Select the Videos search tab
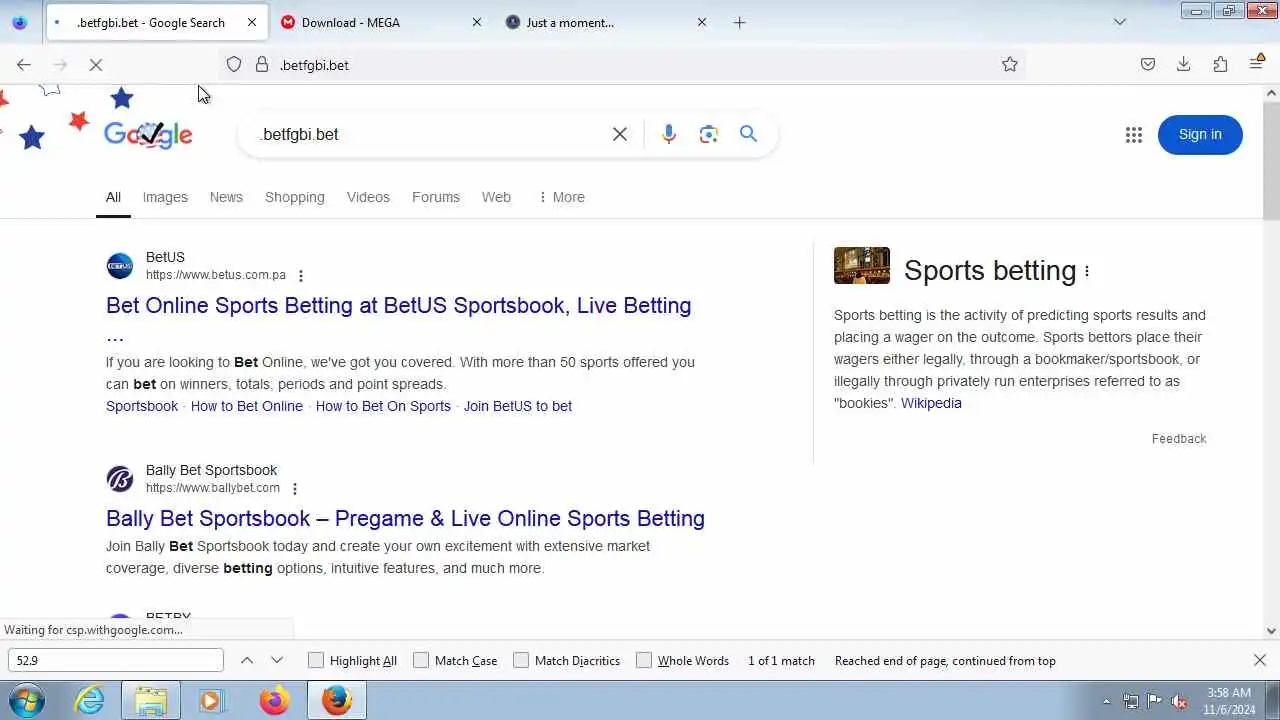This screenshot has height=720, width=1280. click(x=368, y=197)
